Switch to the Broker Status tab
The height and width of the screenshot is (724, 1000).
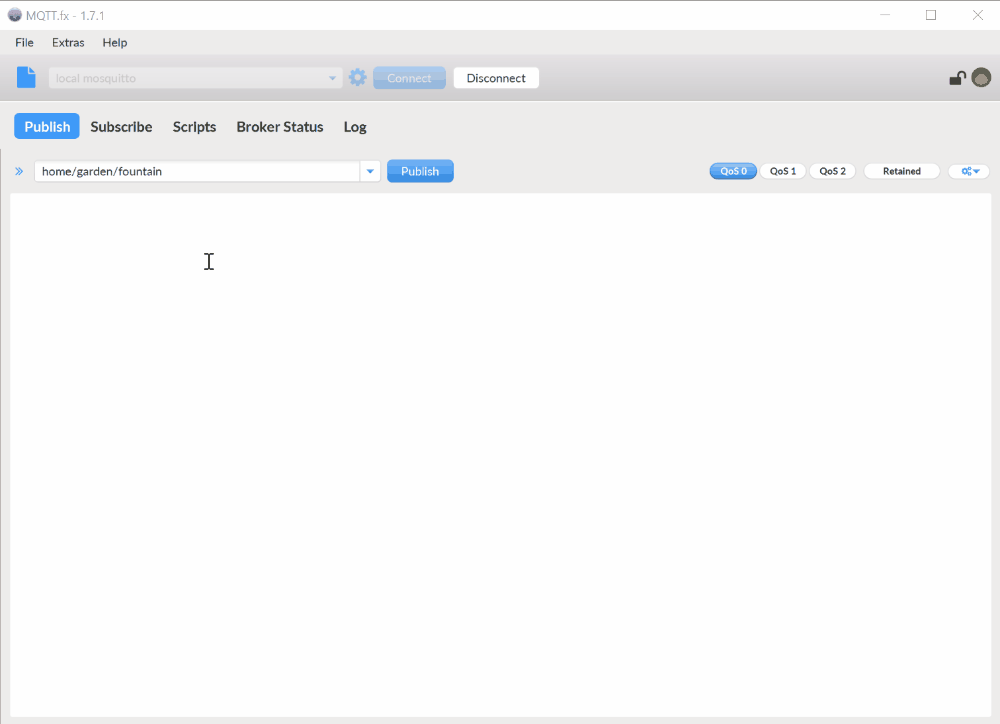point(280,126)
